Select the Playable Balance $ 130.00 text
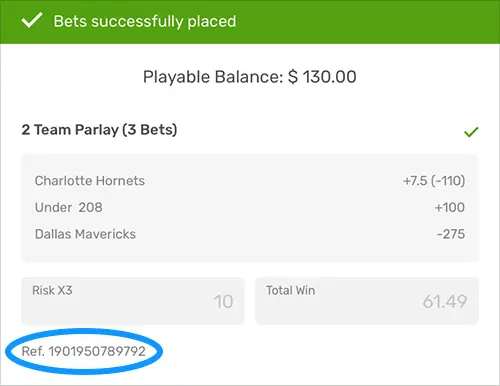 (250, 77)
